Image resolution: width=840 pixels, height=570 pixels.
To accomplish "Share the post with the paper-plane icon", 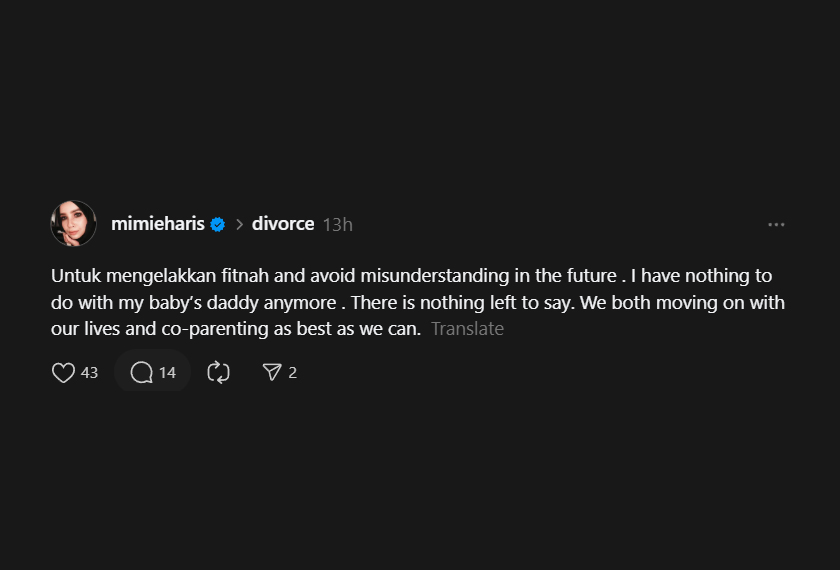I will tap(271, 373).
